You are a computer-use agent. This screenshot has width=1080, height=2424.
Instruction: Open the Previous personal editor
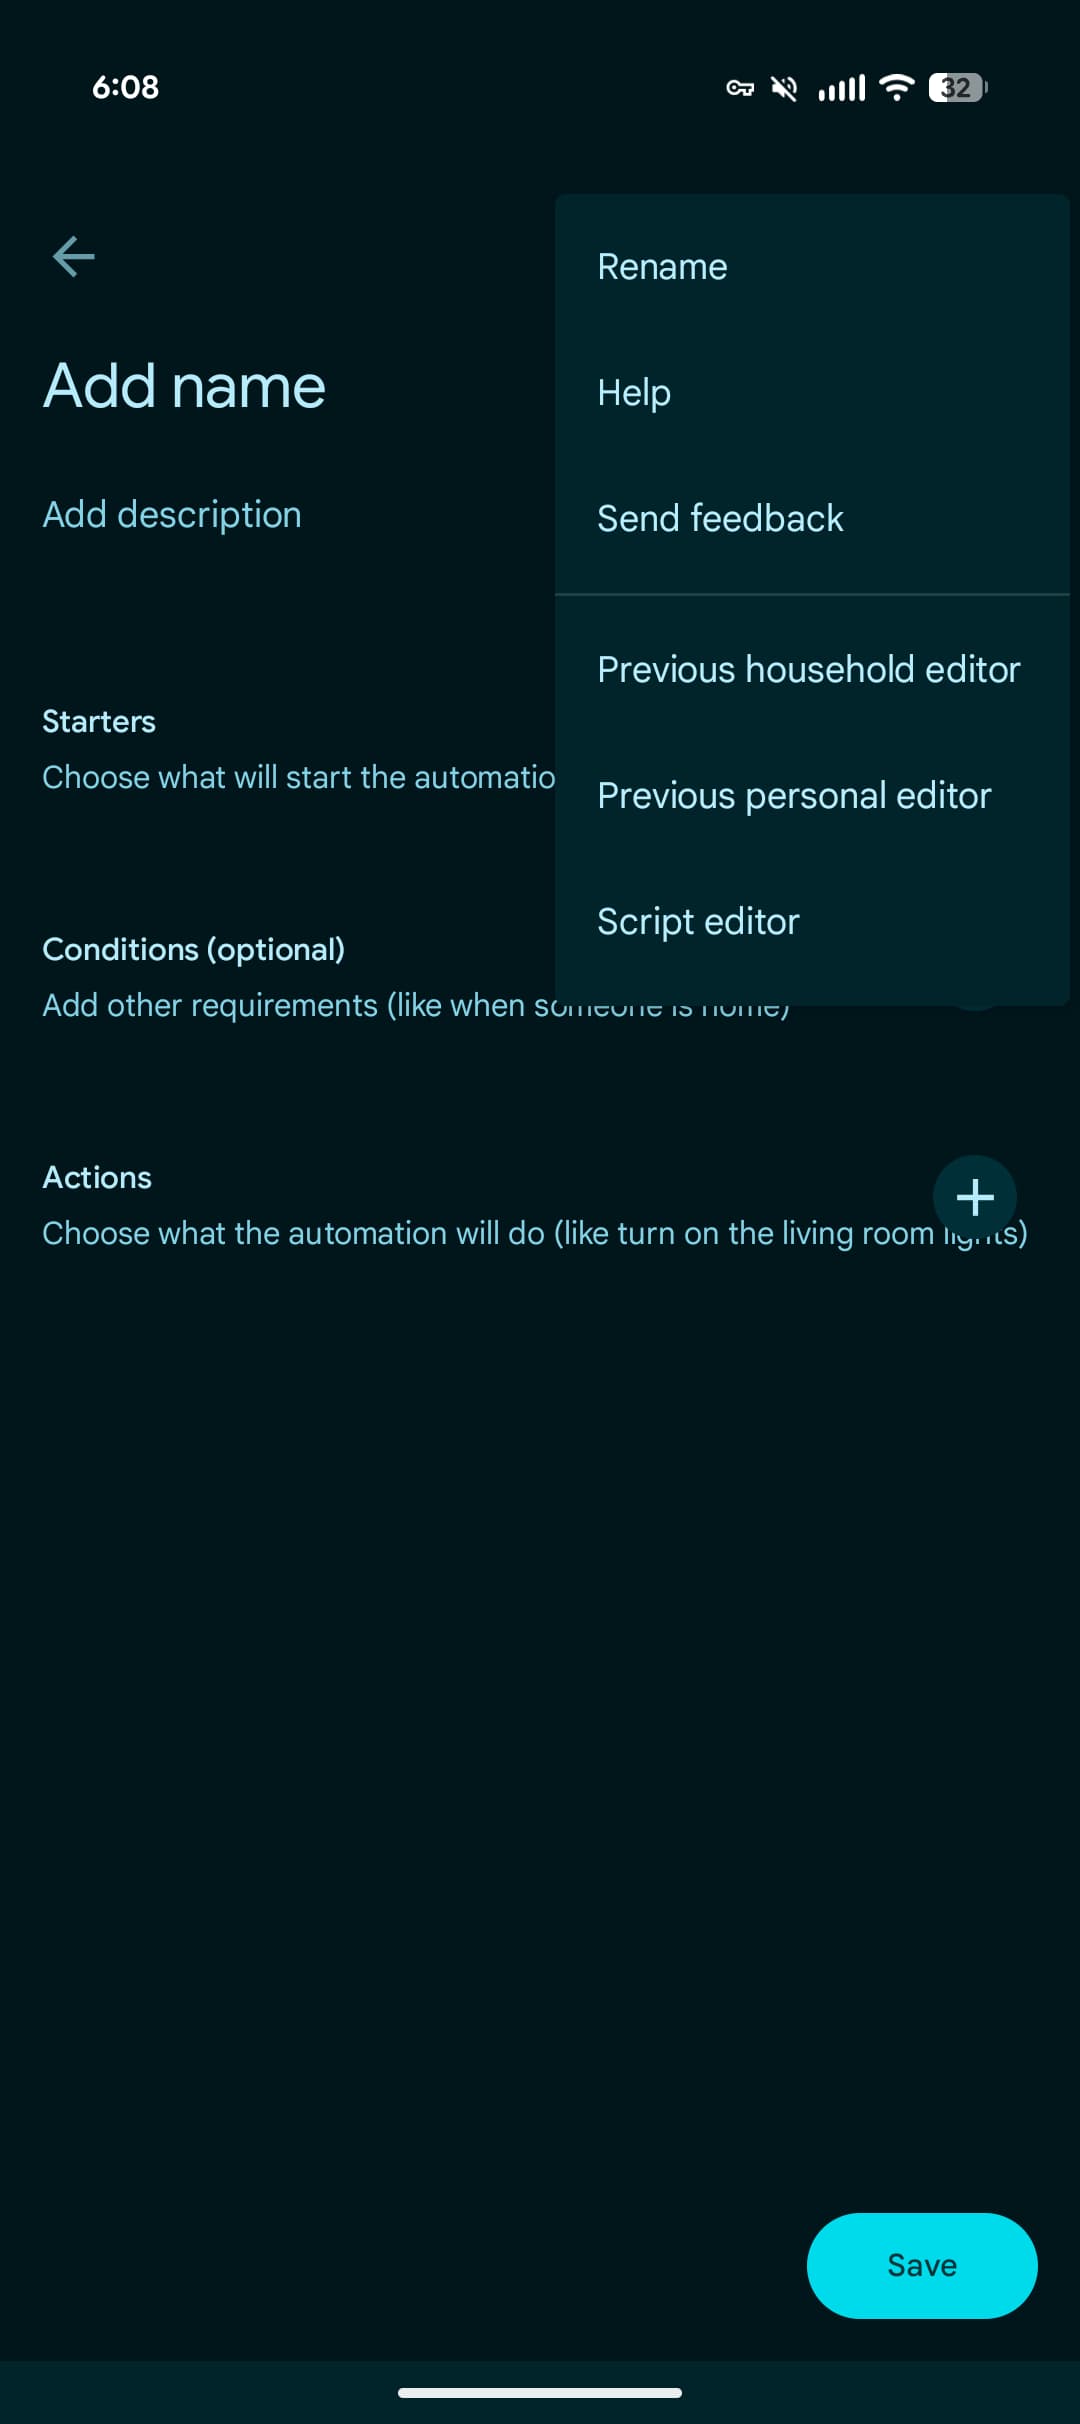[793, 795]
